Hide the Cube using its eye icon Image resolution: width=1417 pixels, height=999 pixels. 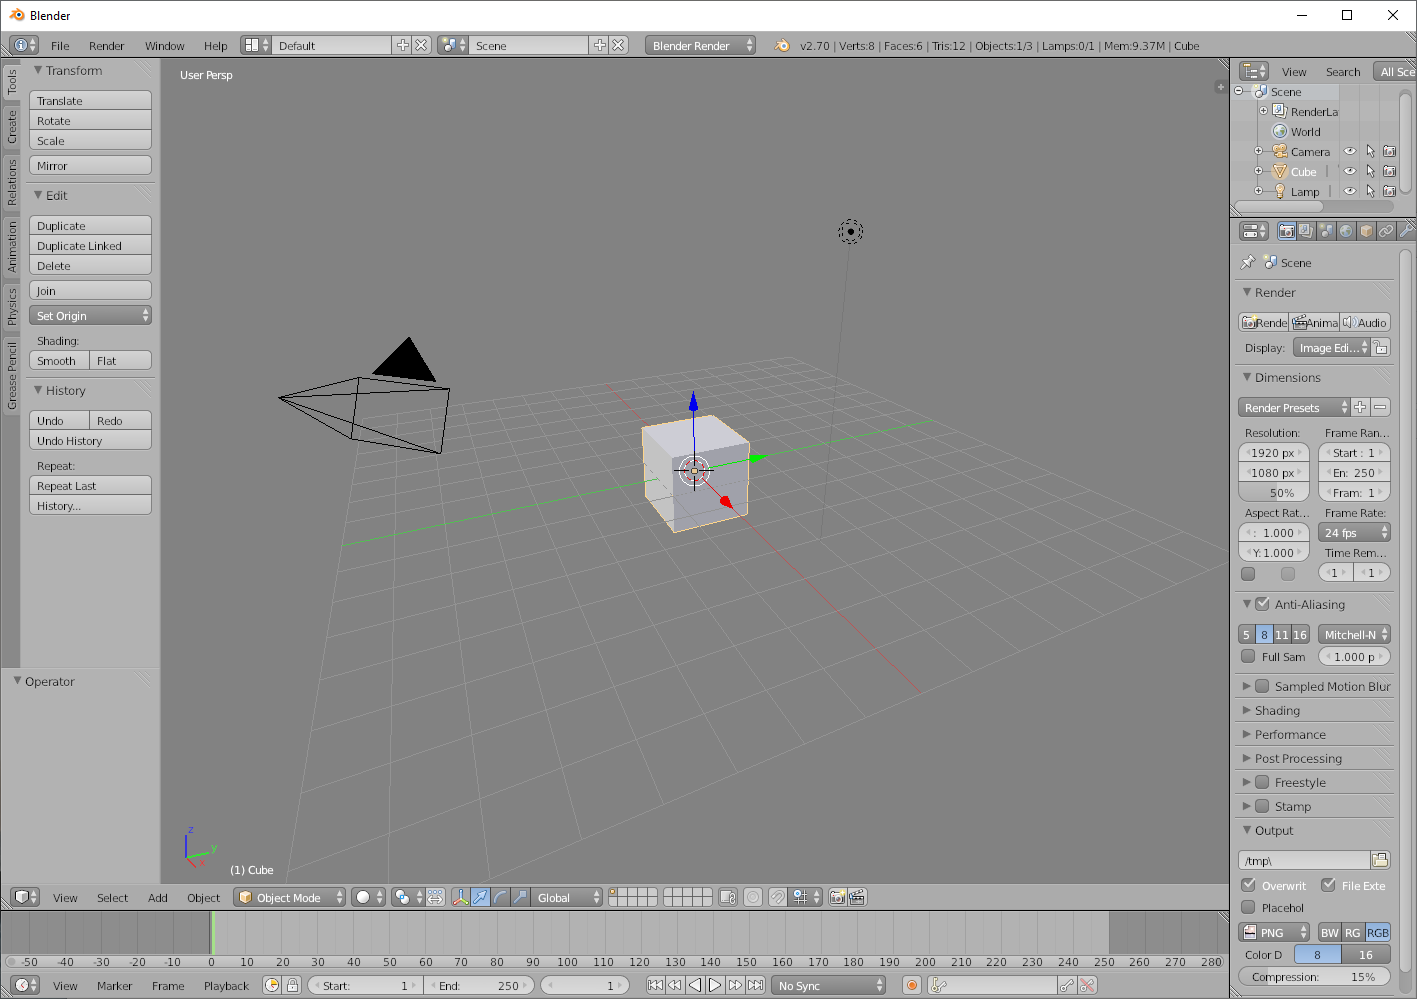pos(1350,171)
